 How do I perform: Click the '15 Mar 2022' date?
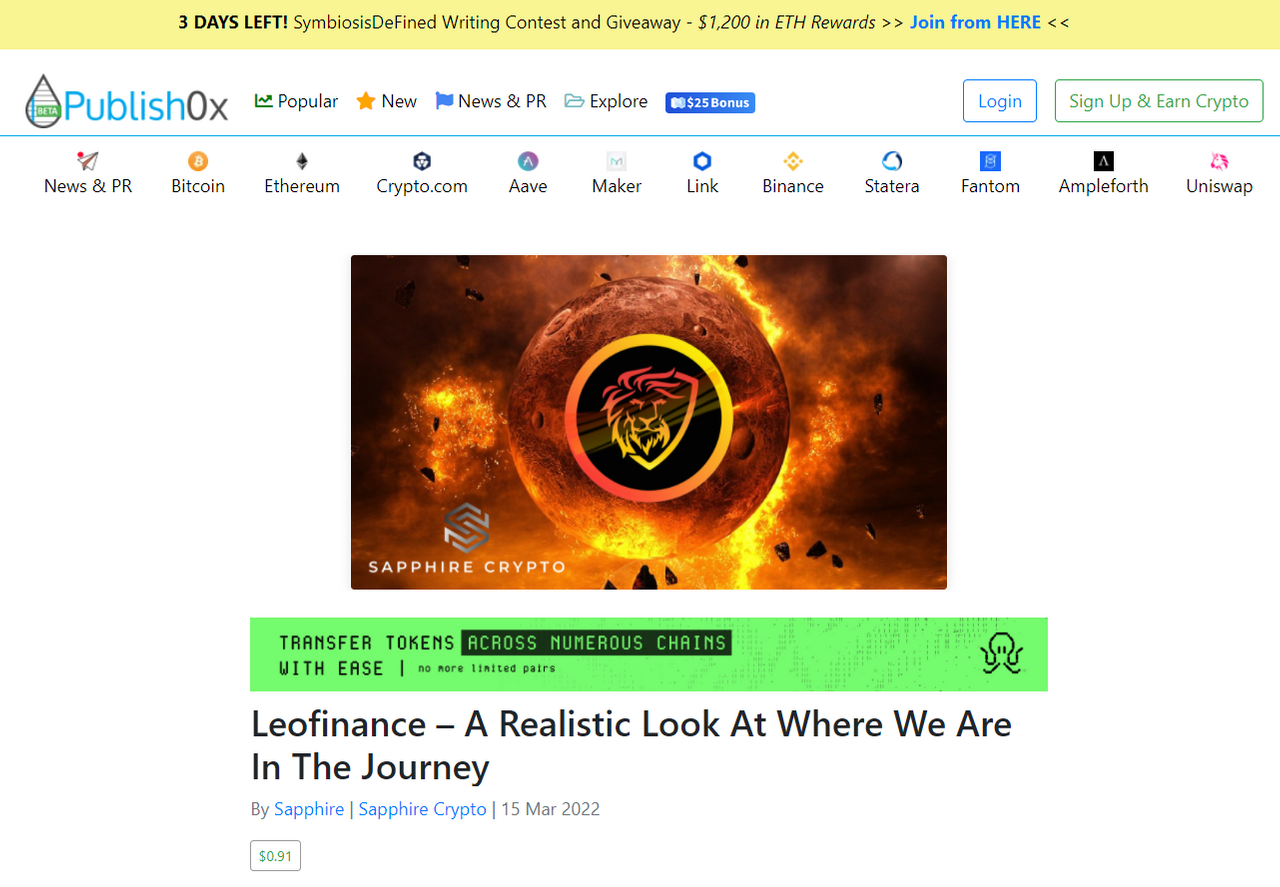coord(550,809)
